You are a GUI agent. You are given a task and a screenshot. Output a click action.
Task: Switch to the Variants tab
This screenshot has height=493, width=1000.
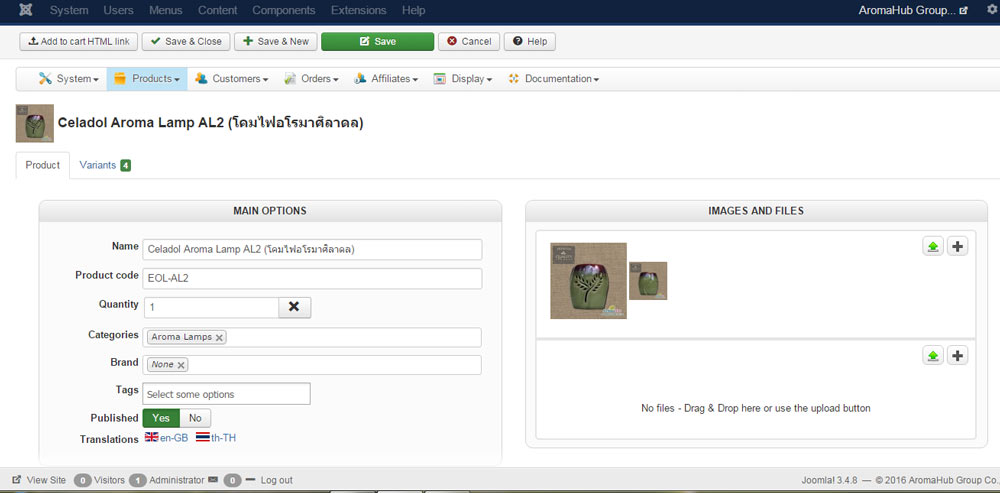[x=105, y=165]
